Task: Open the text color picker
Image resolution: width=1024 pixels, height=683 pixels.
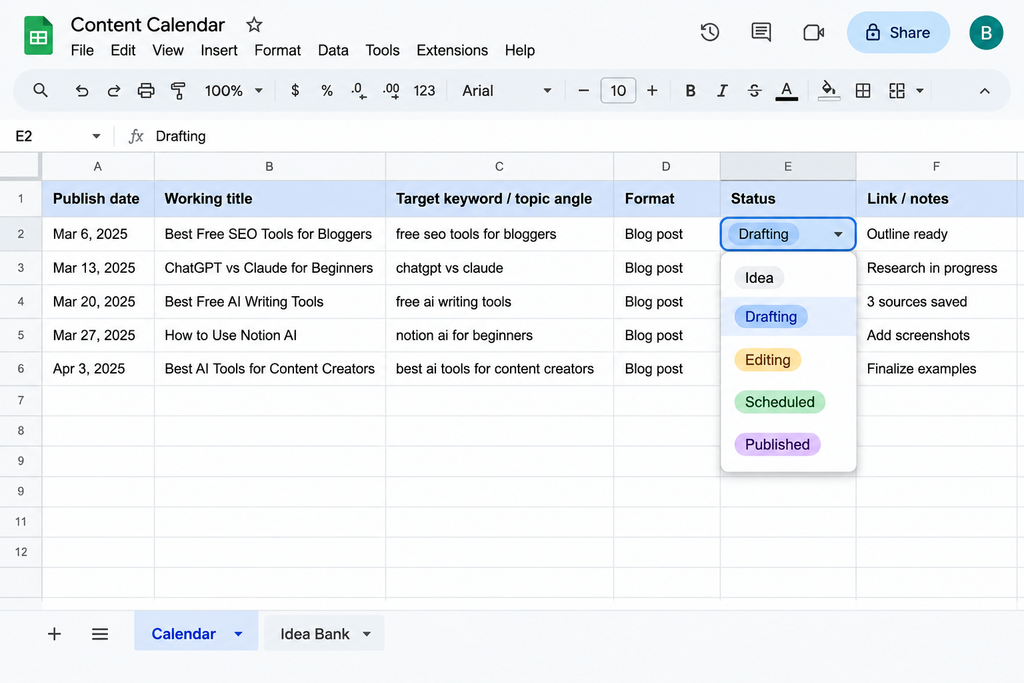Action: 786,91
